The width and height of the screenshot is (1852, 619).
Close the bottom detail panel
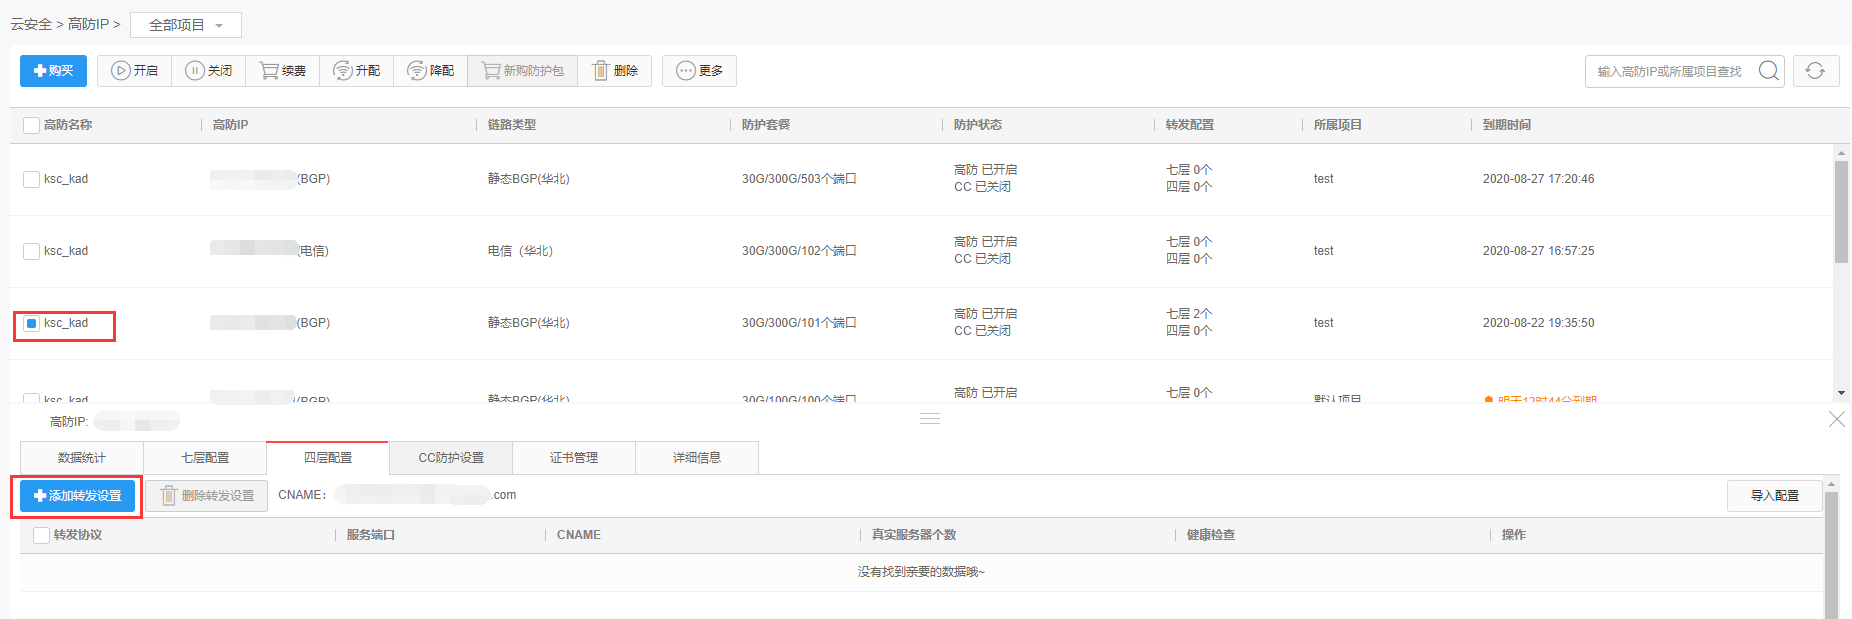click(x=1836, y=419)
